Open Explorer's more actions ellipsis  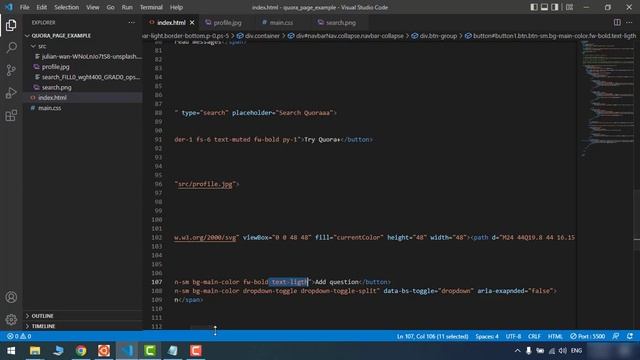(131, 22)
